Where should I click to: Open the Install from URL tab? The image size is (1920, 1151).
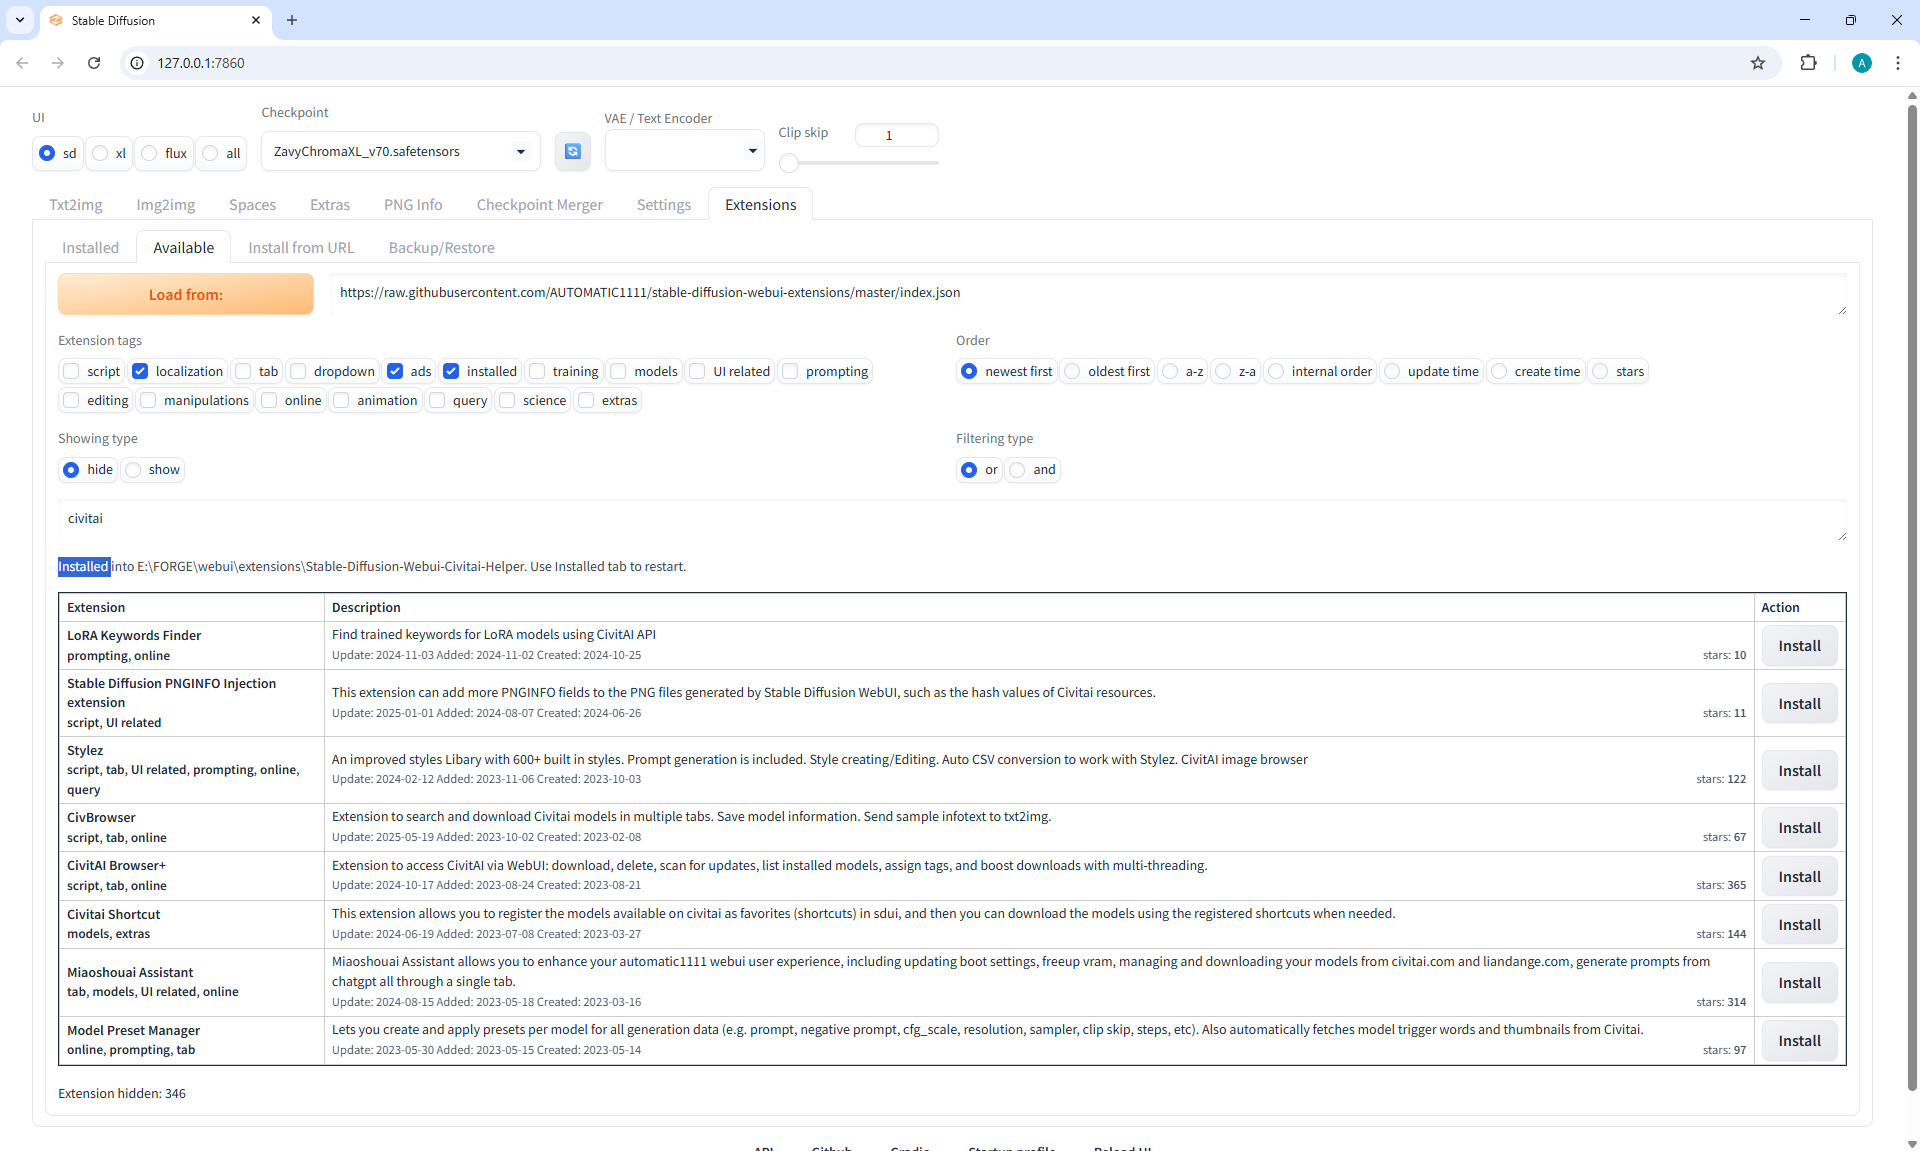point(301,248)
